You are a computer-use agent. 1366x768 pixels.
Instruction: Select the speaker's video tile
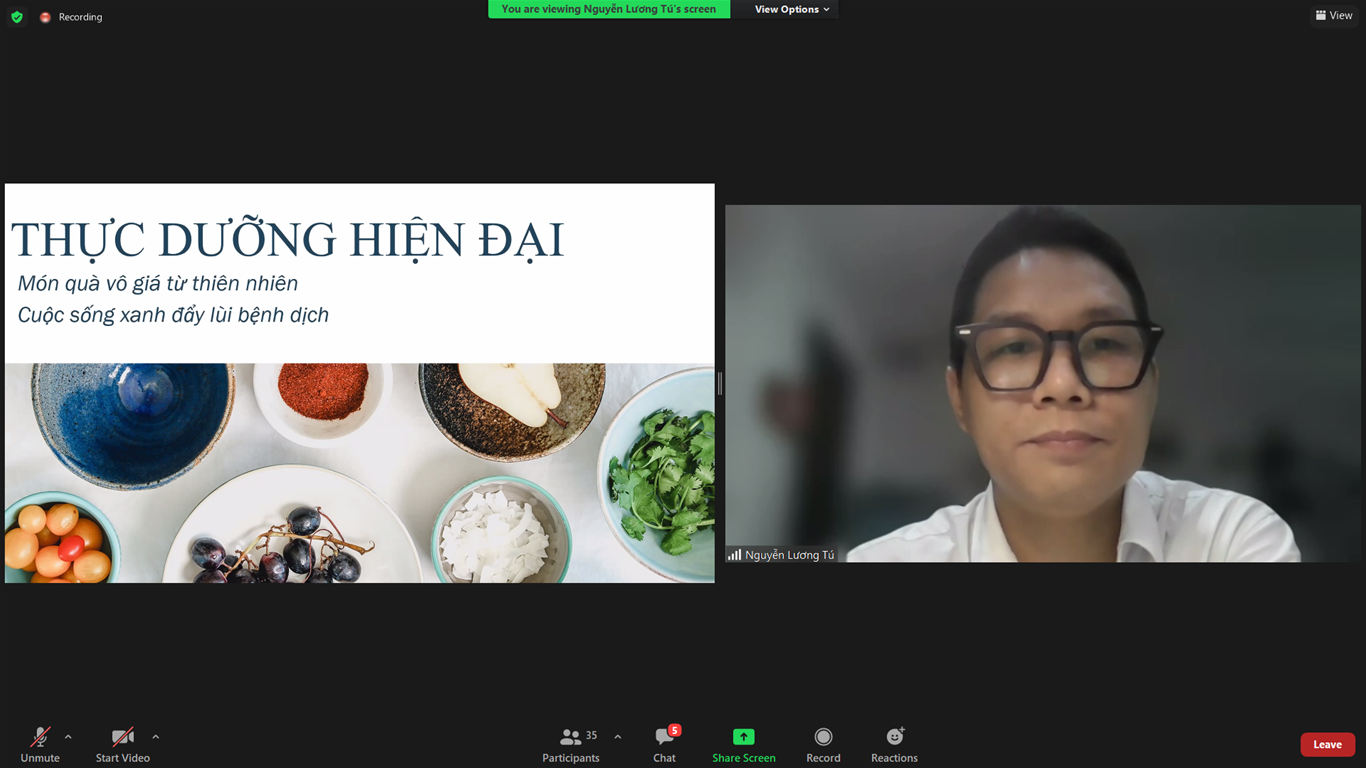pos(1043,383)
